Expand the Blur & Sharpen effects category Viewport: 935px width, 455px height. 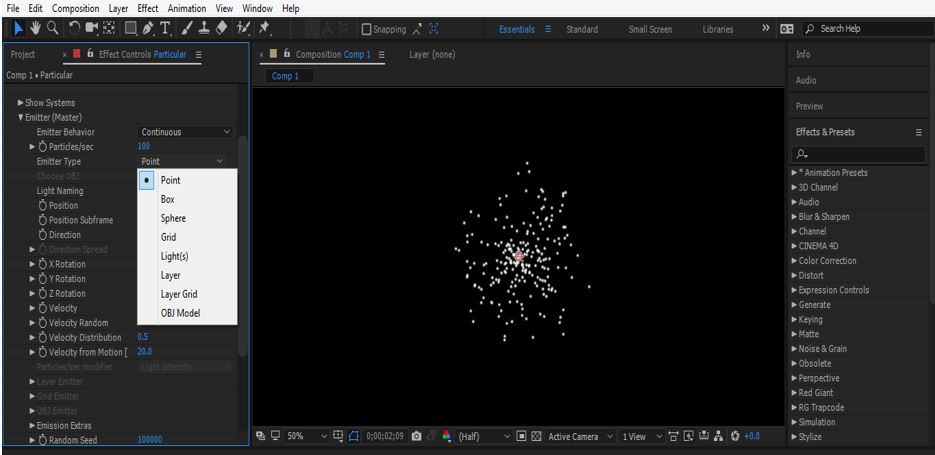coord(794,216)
